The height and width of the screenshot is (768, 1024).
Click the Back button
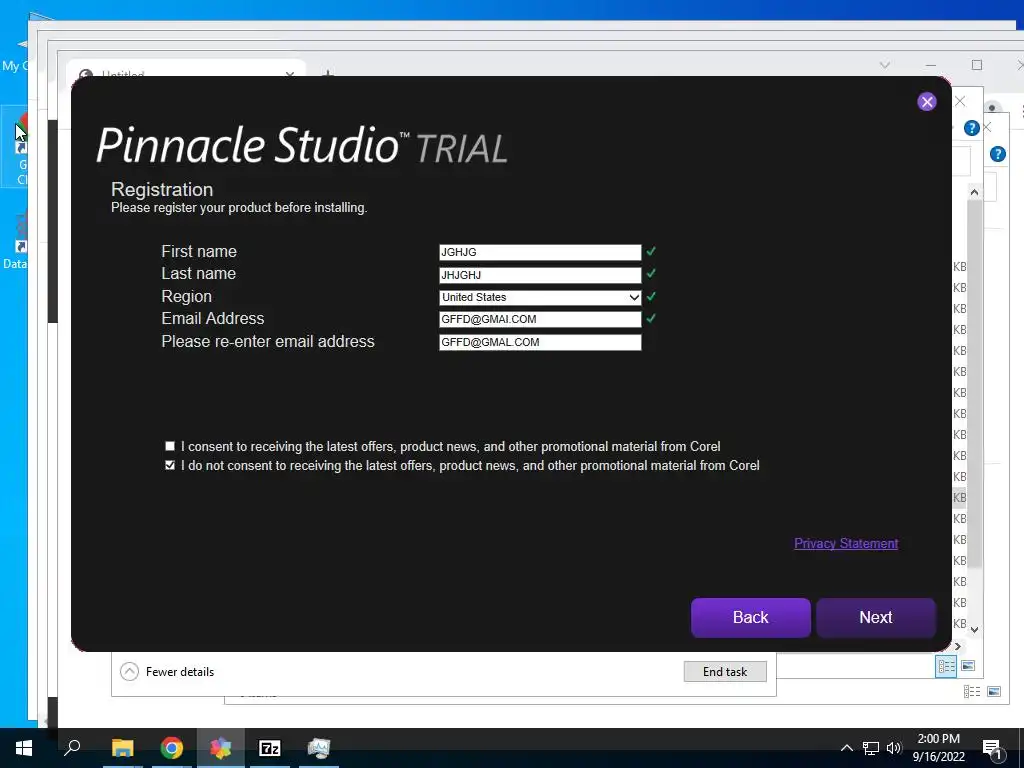pos(750,617)
